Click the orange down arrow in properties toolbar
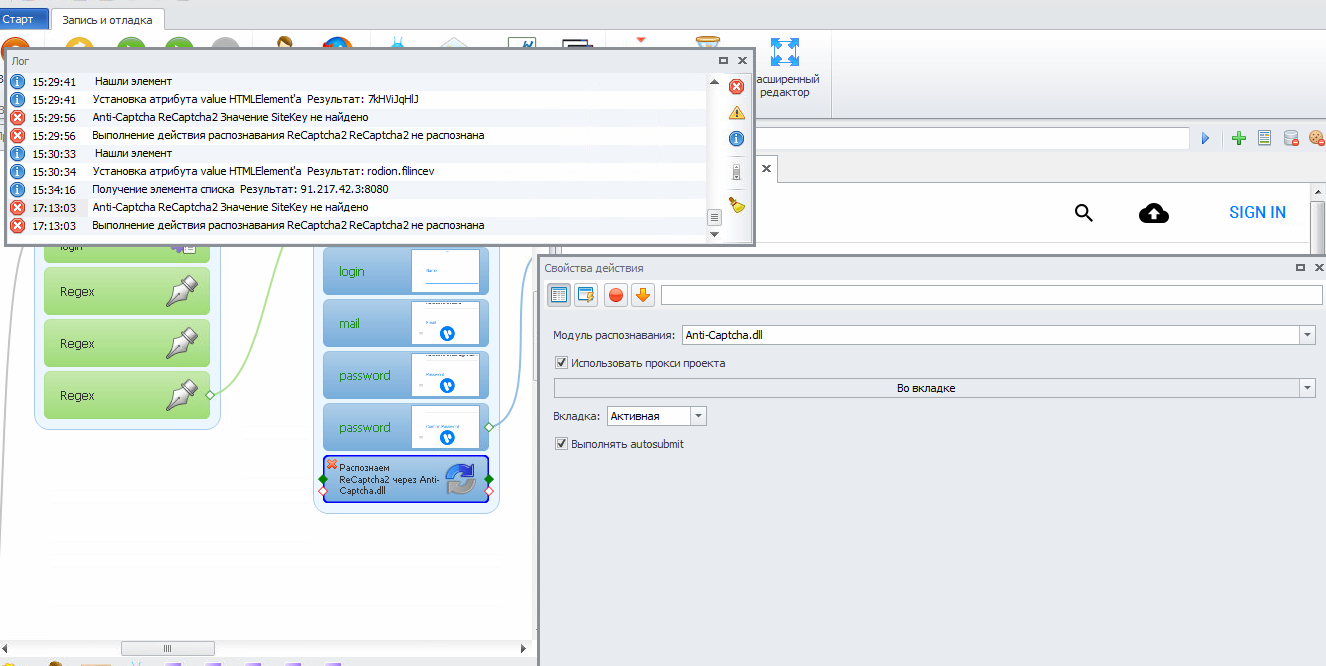1326x666 pixels. tap(642, 295)
